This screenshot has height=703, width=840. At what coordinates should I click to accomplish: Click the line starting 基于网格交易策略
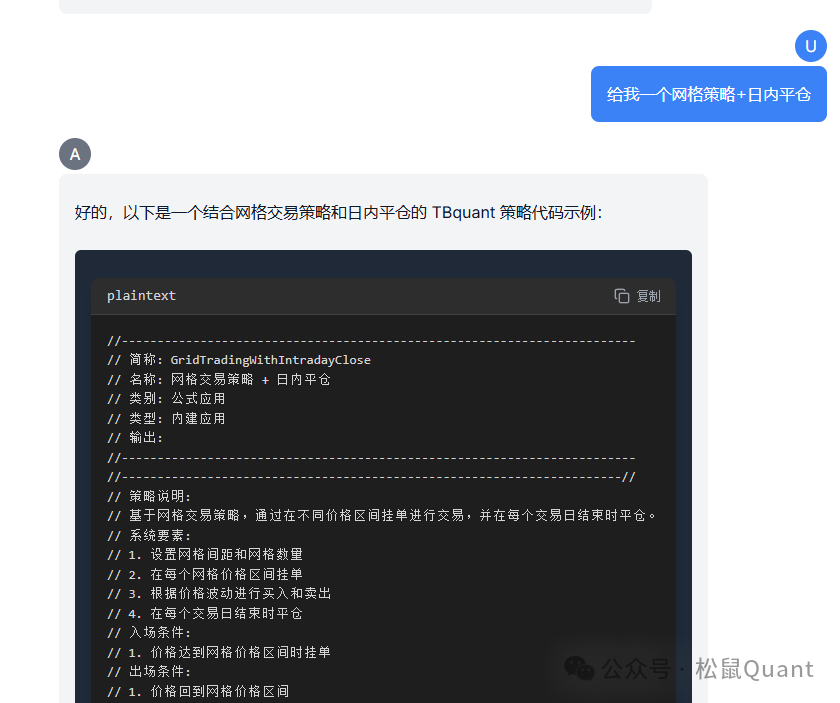tap(381, 515)
